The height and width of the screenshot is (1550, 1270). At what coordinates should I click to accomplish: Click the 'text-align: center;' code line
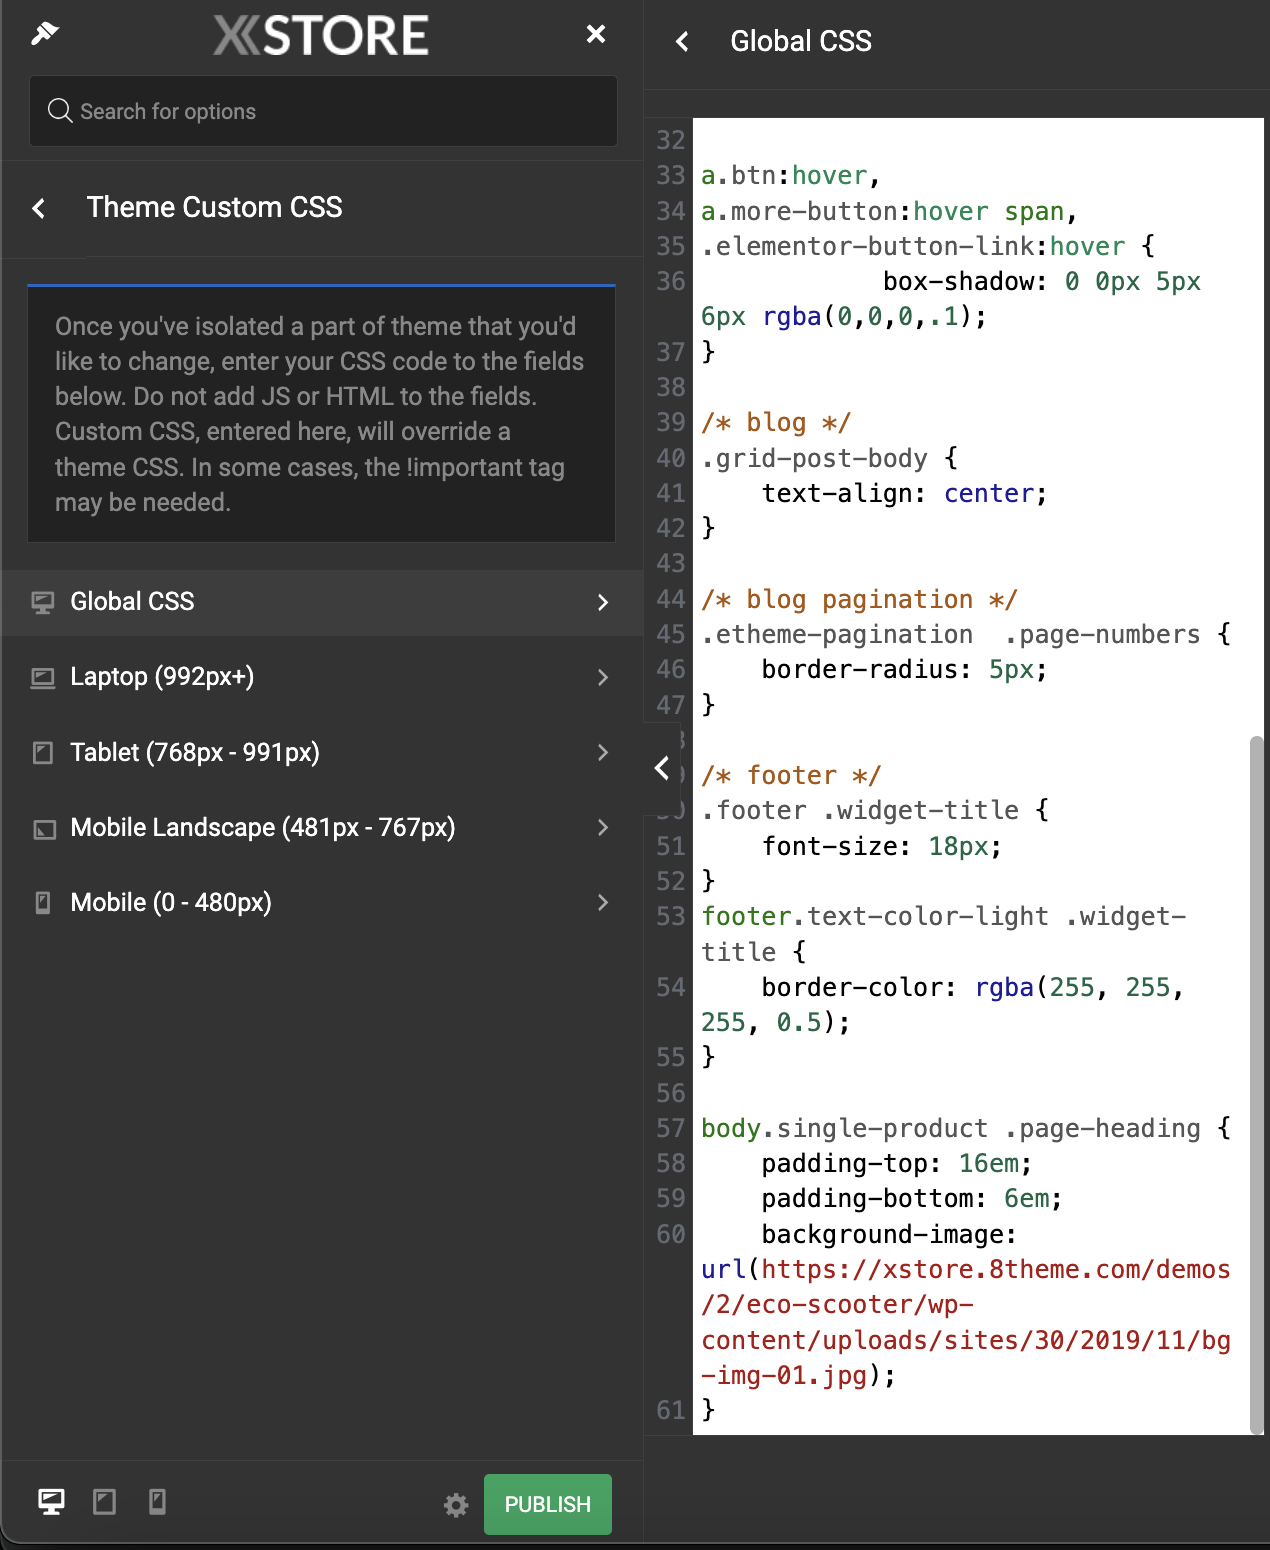[x=904, y=493]
